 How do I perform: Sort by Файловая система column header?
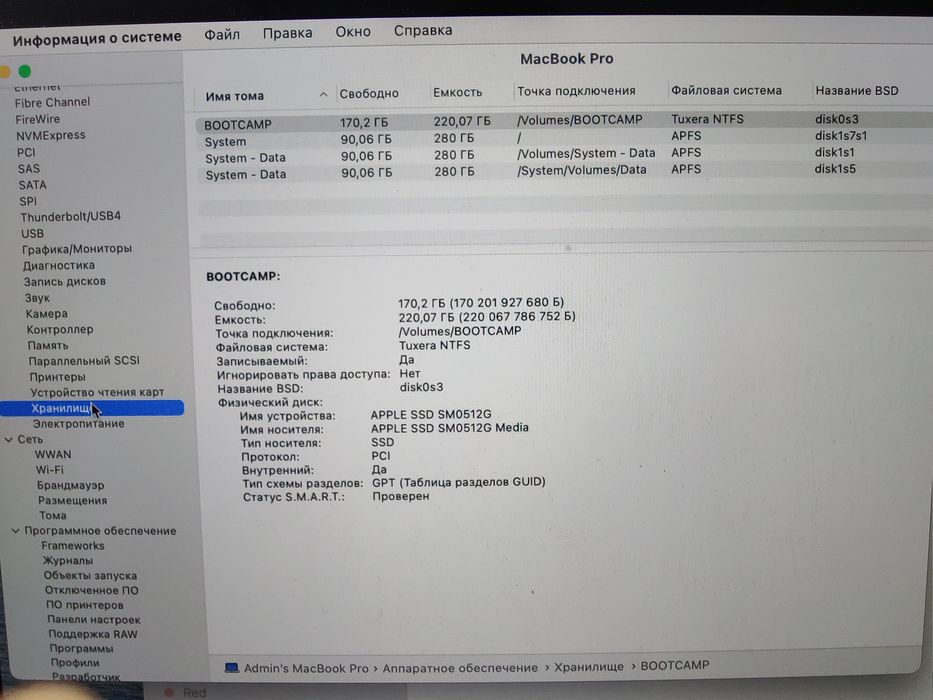(727, 90)
